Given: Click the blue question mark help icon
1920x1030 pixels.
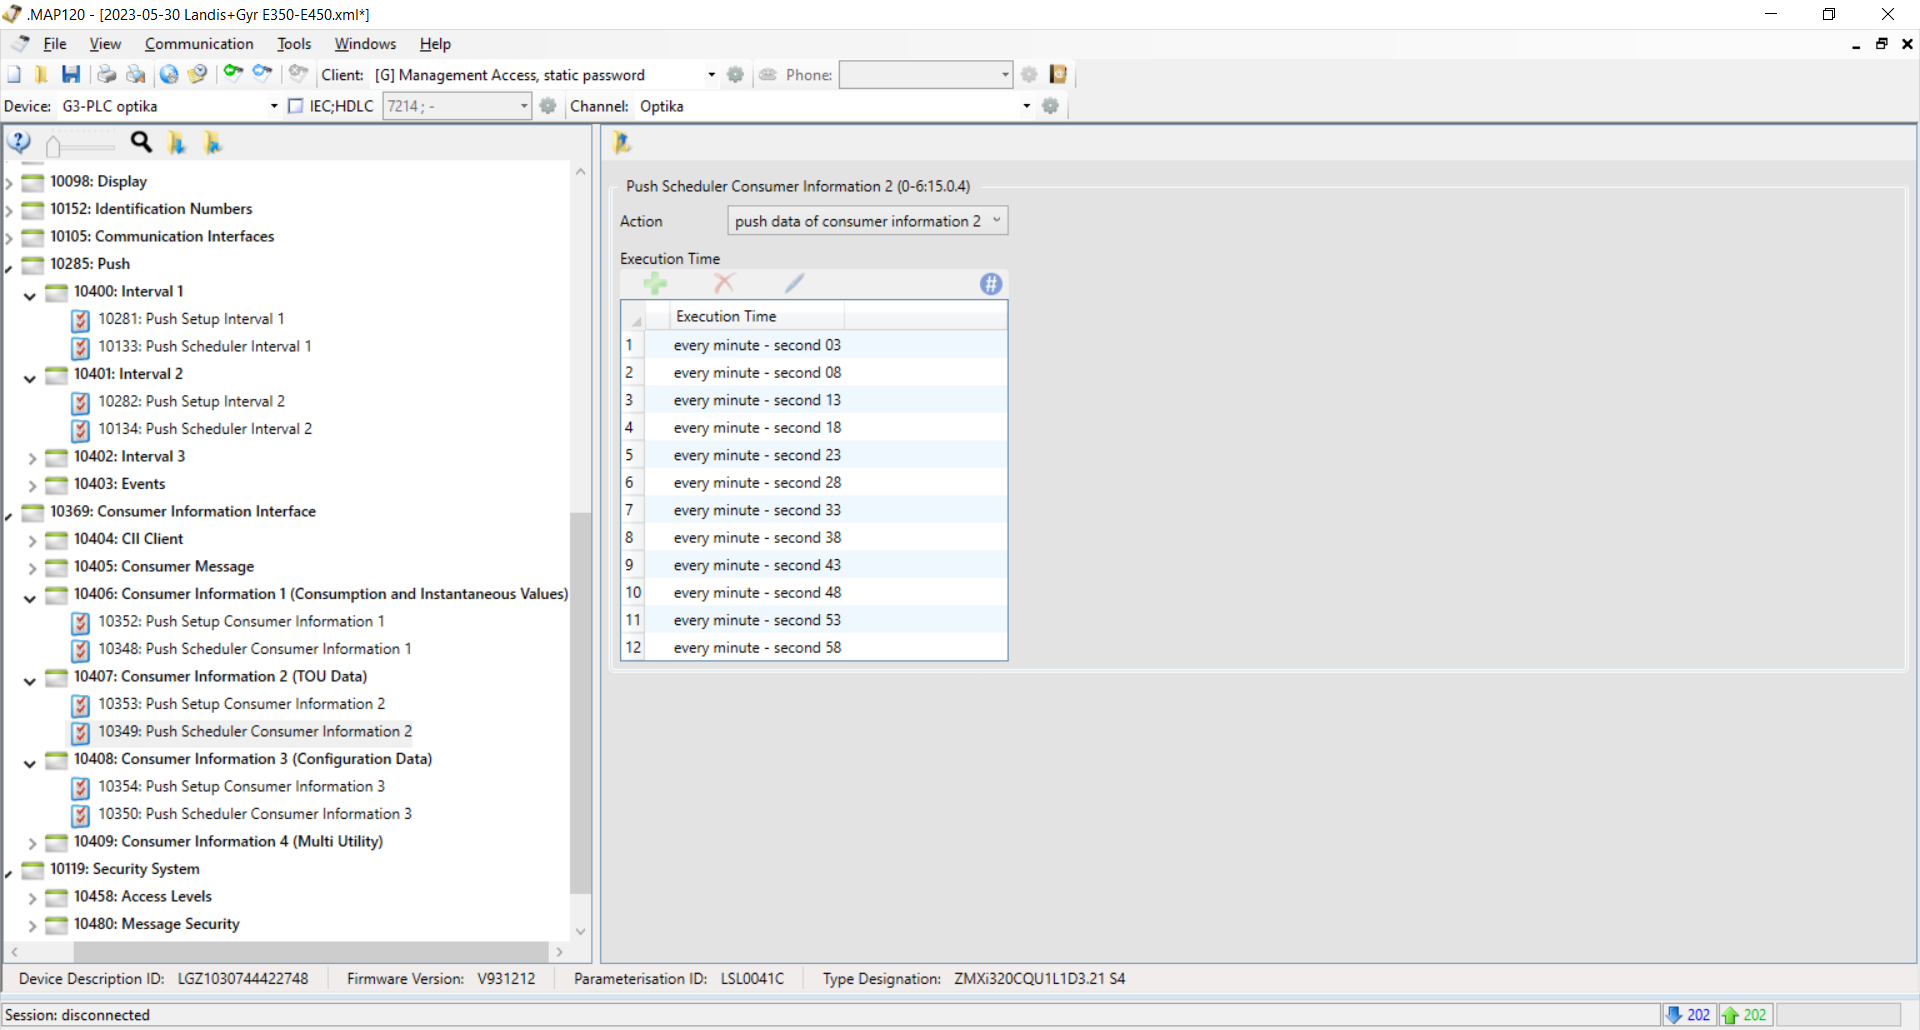Looking at the screenshot, I should (19, 143).
